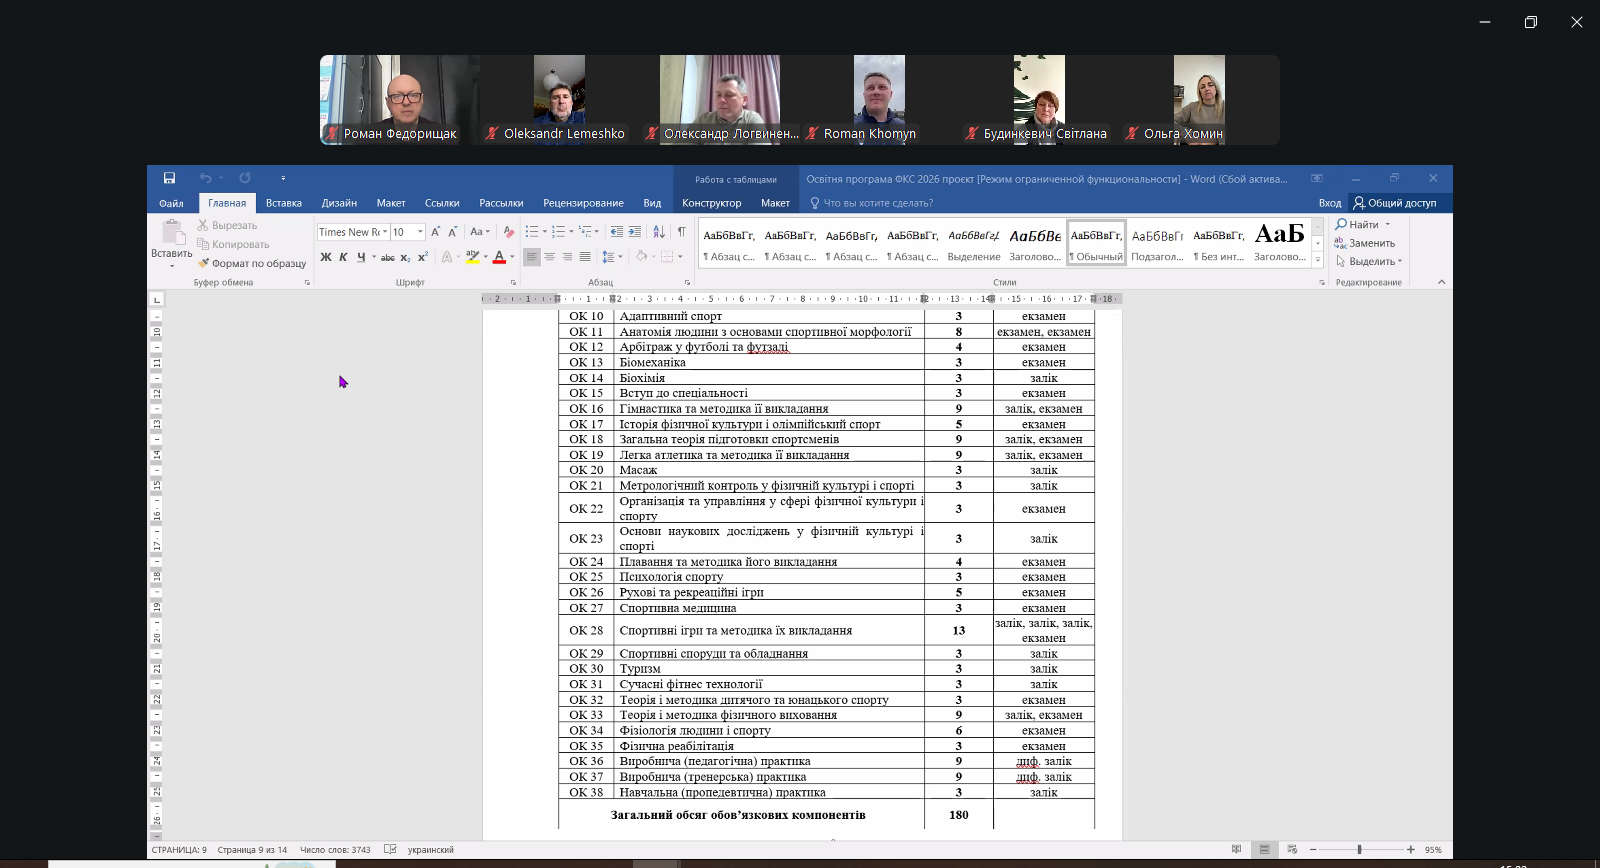Click the Increase Indent icon
The height and width of the screenshot is (868, 1600).
tap(634, 232)
